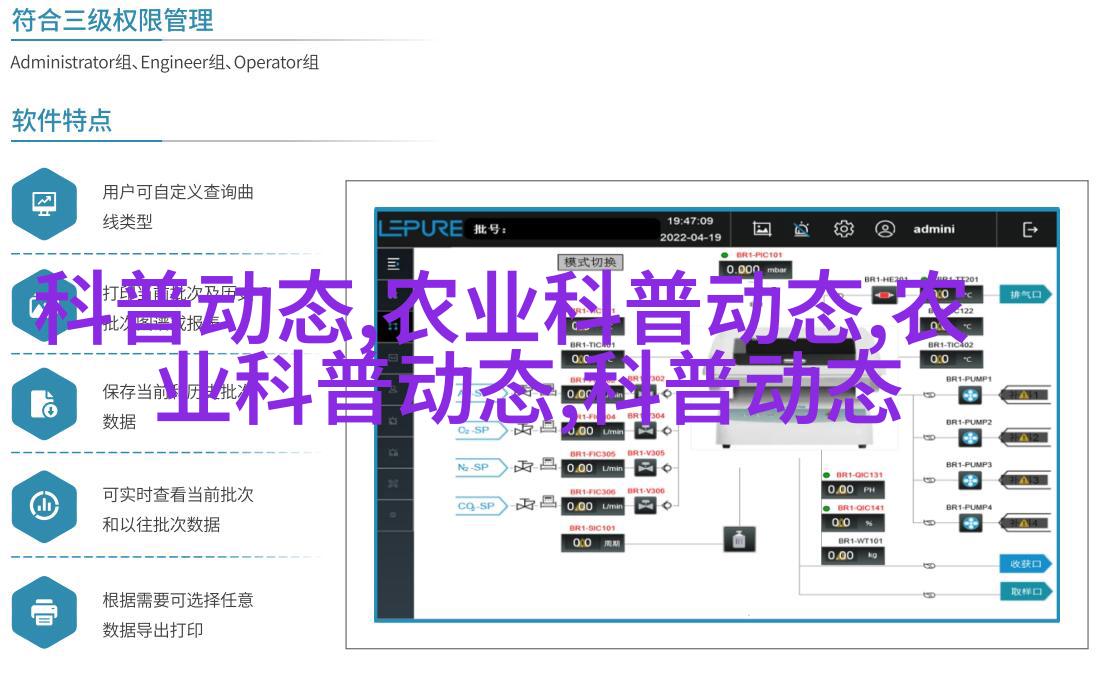
Task: Click the BR1-V306 valve icon
Action: (x=645, y=505)
